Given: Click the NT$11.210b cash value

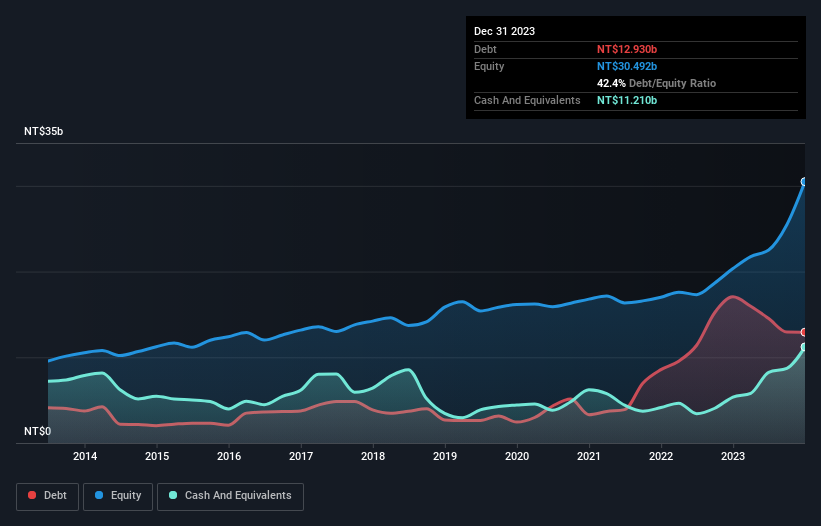Looking at the screenshot, I should (627, 100).
